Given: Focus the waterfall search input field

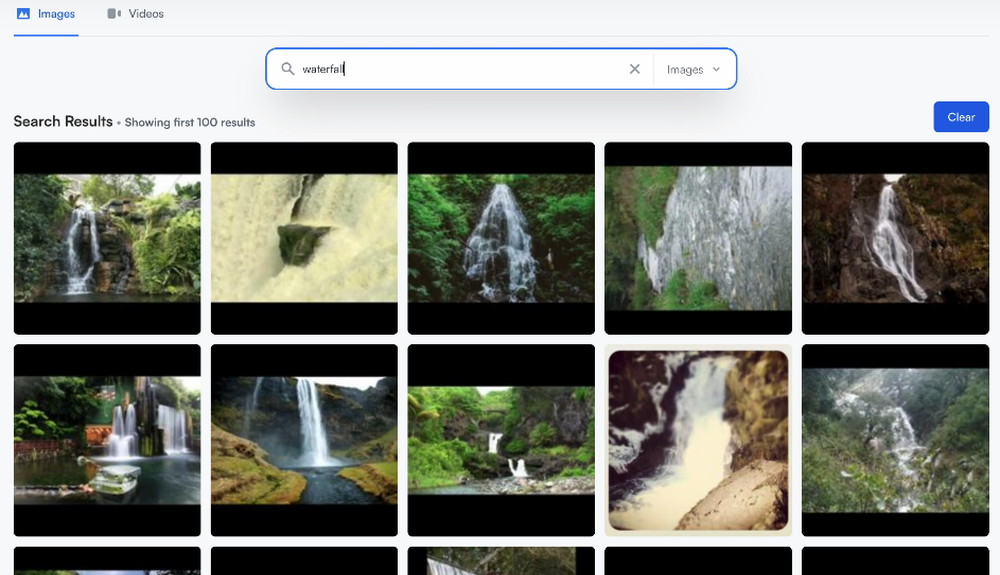Looking at the screenshot, I should (x=460, y=69).
